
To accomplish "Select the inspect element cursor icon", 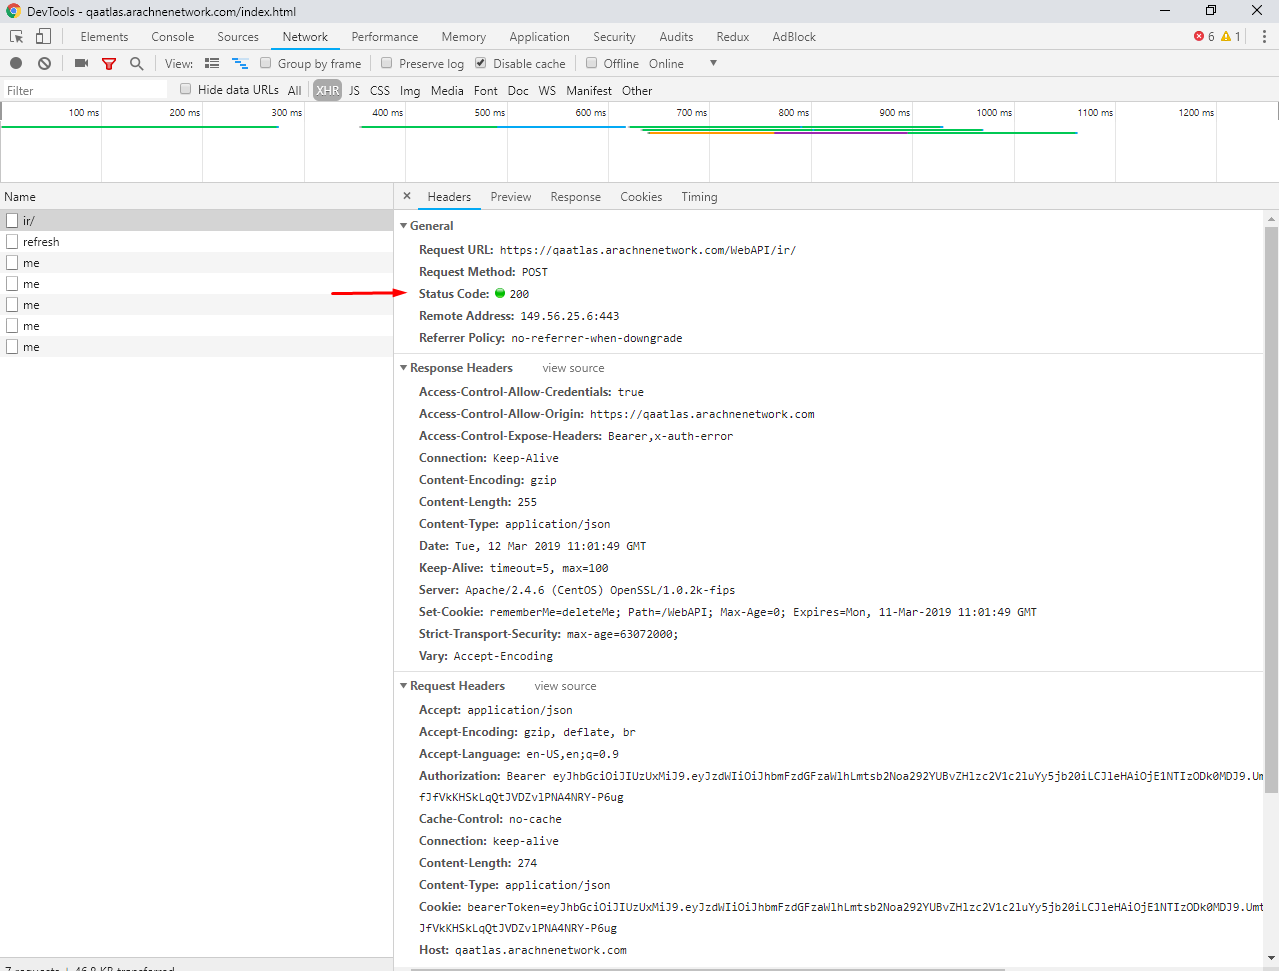I will 16,36.
